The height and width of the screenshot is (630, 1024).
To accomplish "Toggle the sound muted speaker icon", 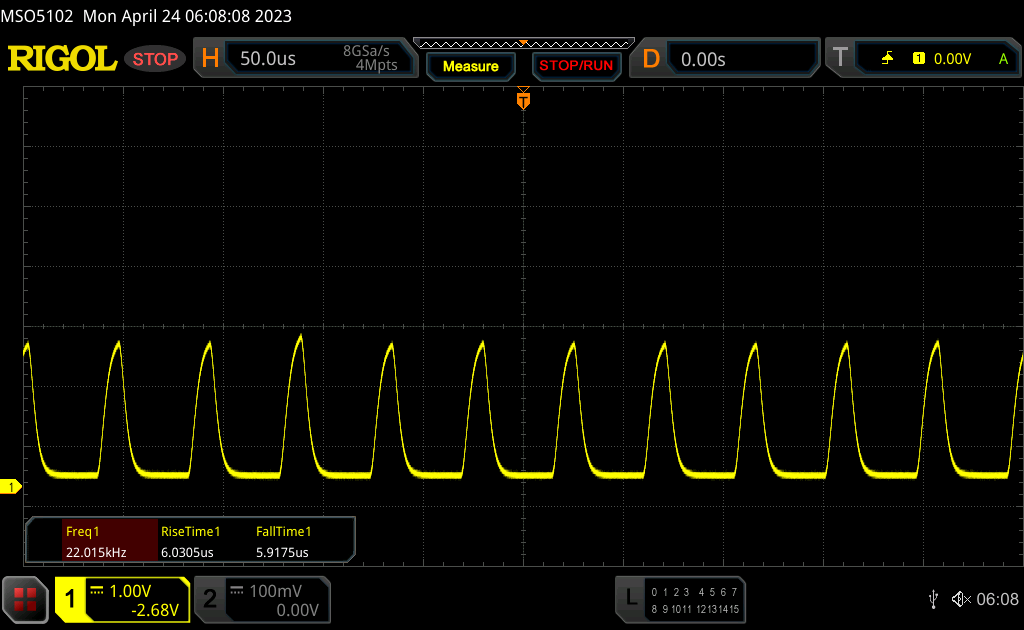I will point(961,599).
